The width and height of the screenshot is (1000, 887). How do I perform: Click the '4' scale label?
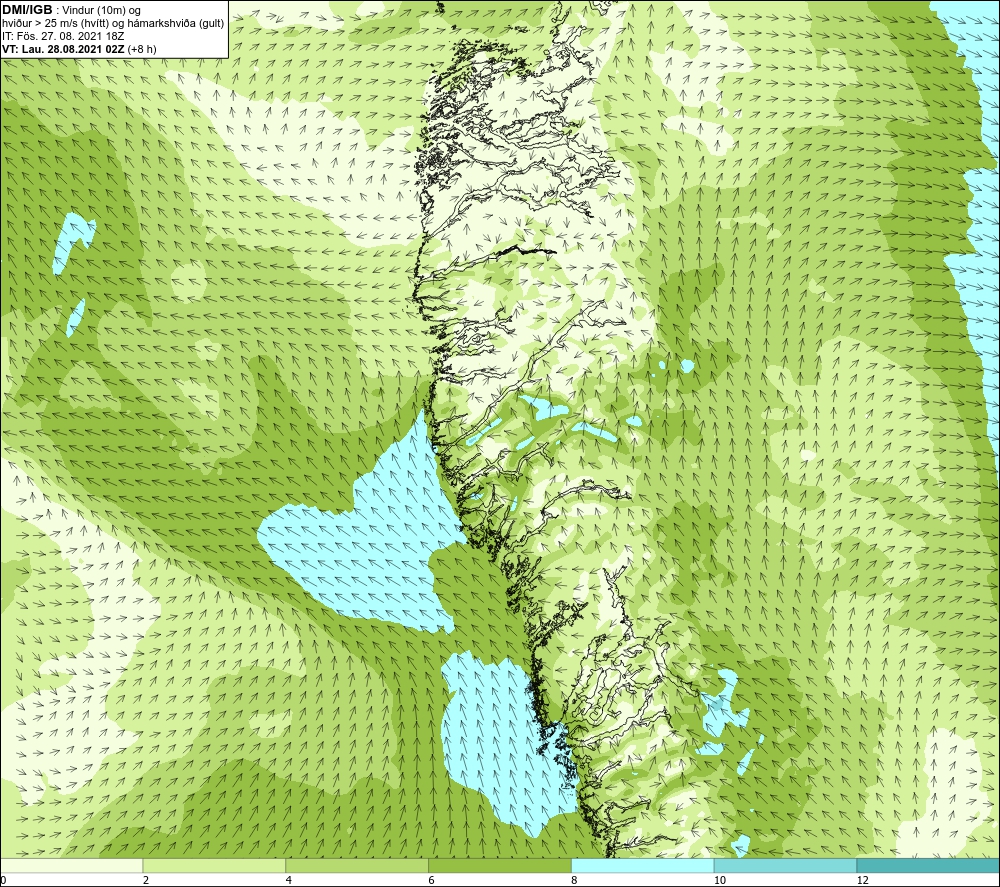pyautogui.click(x=289, y=881)
